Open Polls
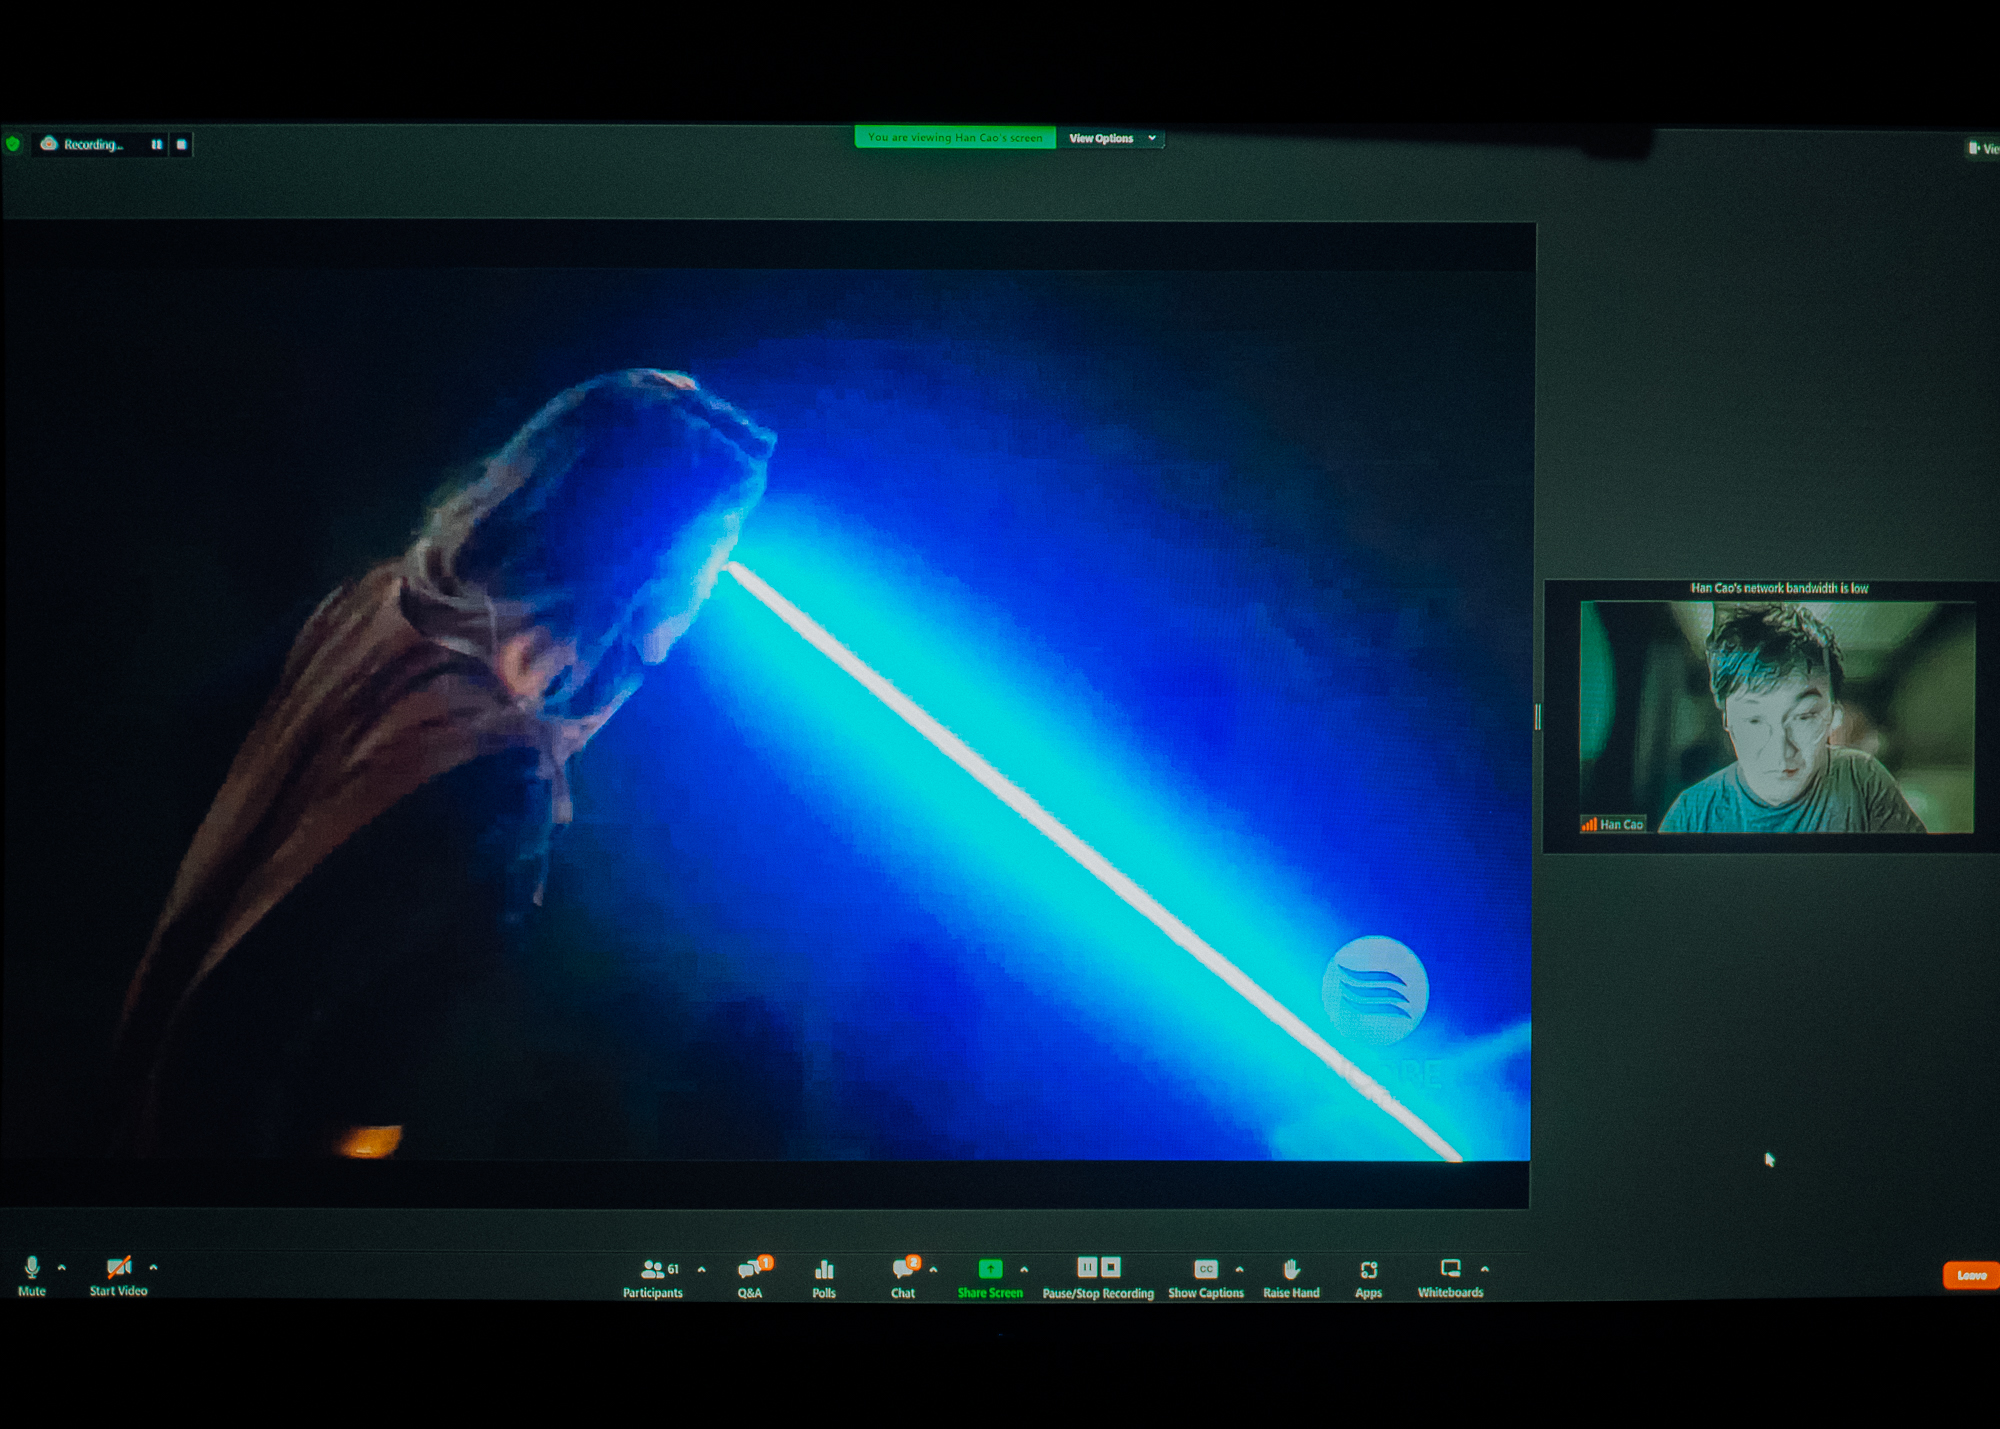This screenshot has height=1429, width=2000. pos(824,1277)
